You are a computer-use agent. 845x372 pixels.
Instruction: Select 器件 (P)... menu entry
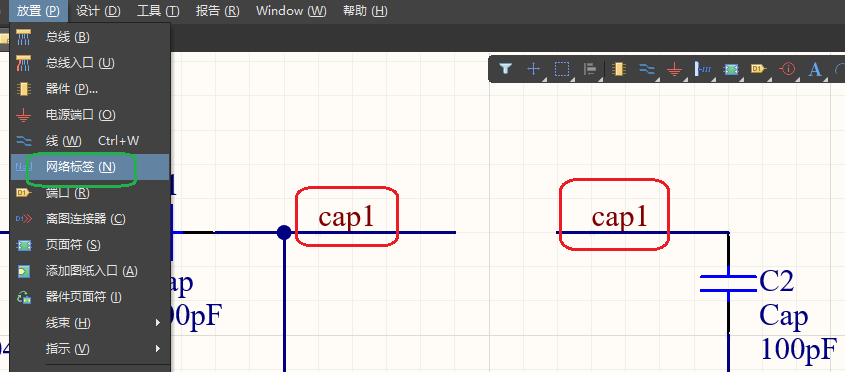click(90, 89)
